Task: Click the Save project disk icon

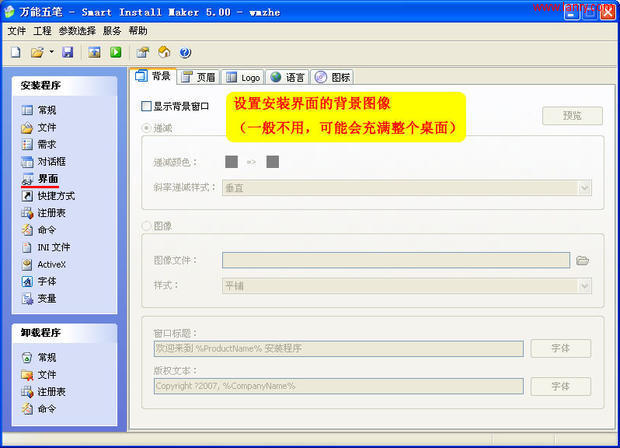Action: click(68, 52)
